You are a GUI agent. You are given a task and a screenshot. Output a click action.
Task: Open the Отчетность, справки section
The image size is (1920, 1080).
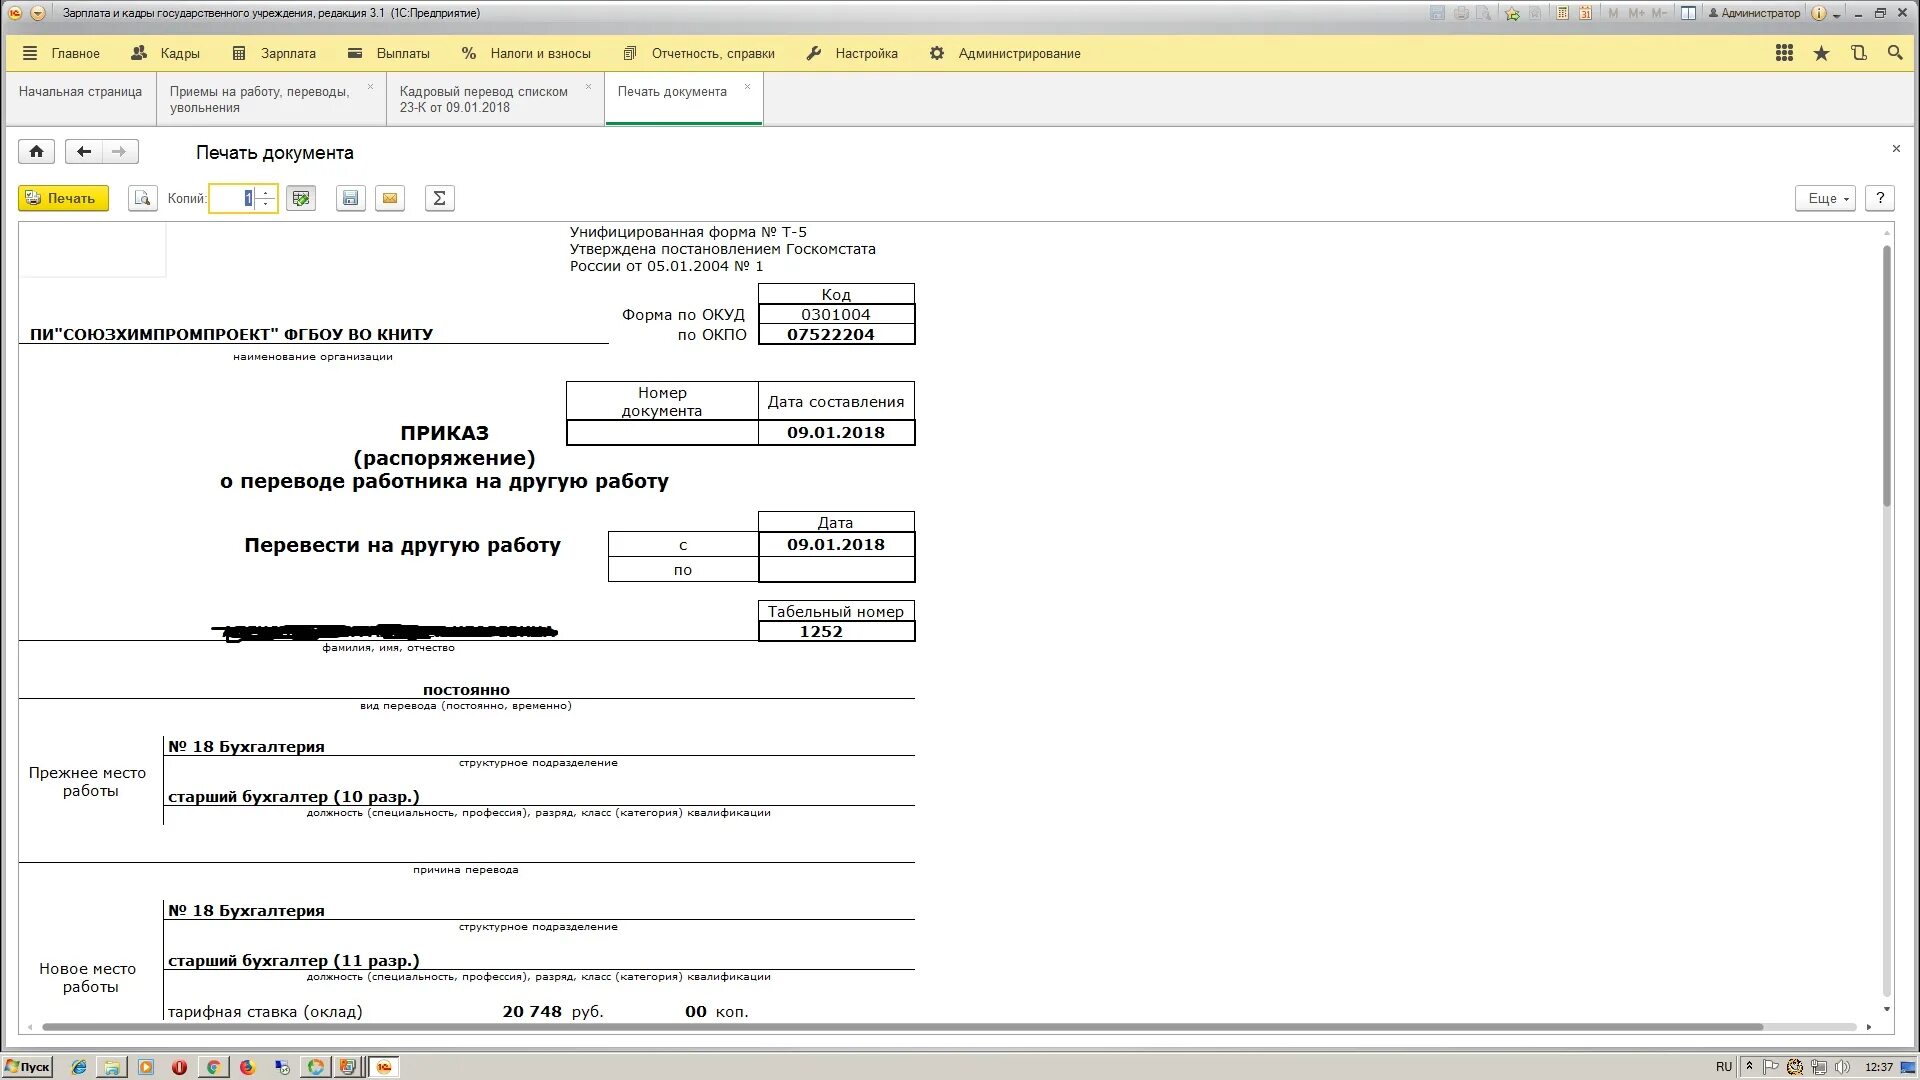point(699,54)
